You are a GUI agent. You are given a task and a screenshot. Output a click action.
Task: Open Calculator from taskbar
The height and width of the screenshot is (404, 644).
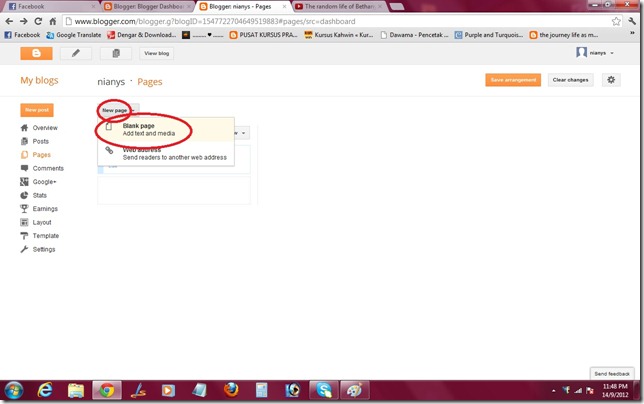(x=262, y=390)
